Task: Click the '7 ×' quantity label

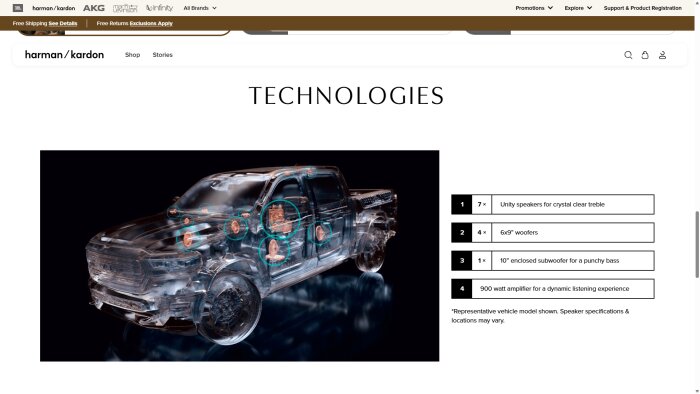Action: point(482,204)
